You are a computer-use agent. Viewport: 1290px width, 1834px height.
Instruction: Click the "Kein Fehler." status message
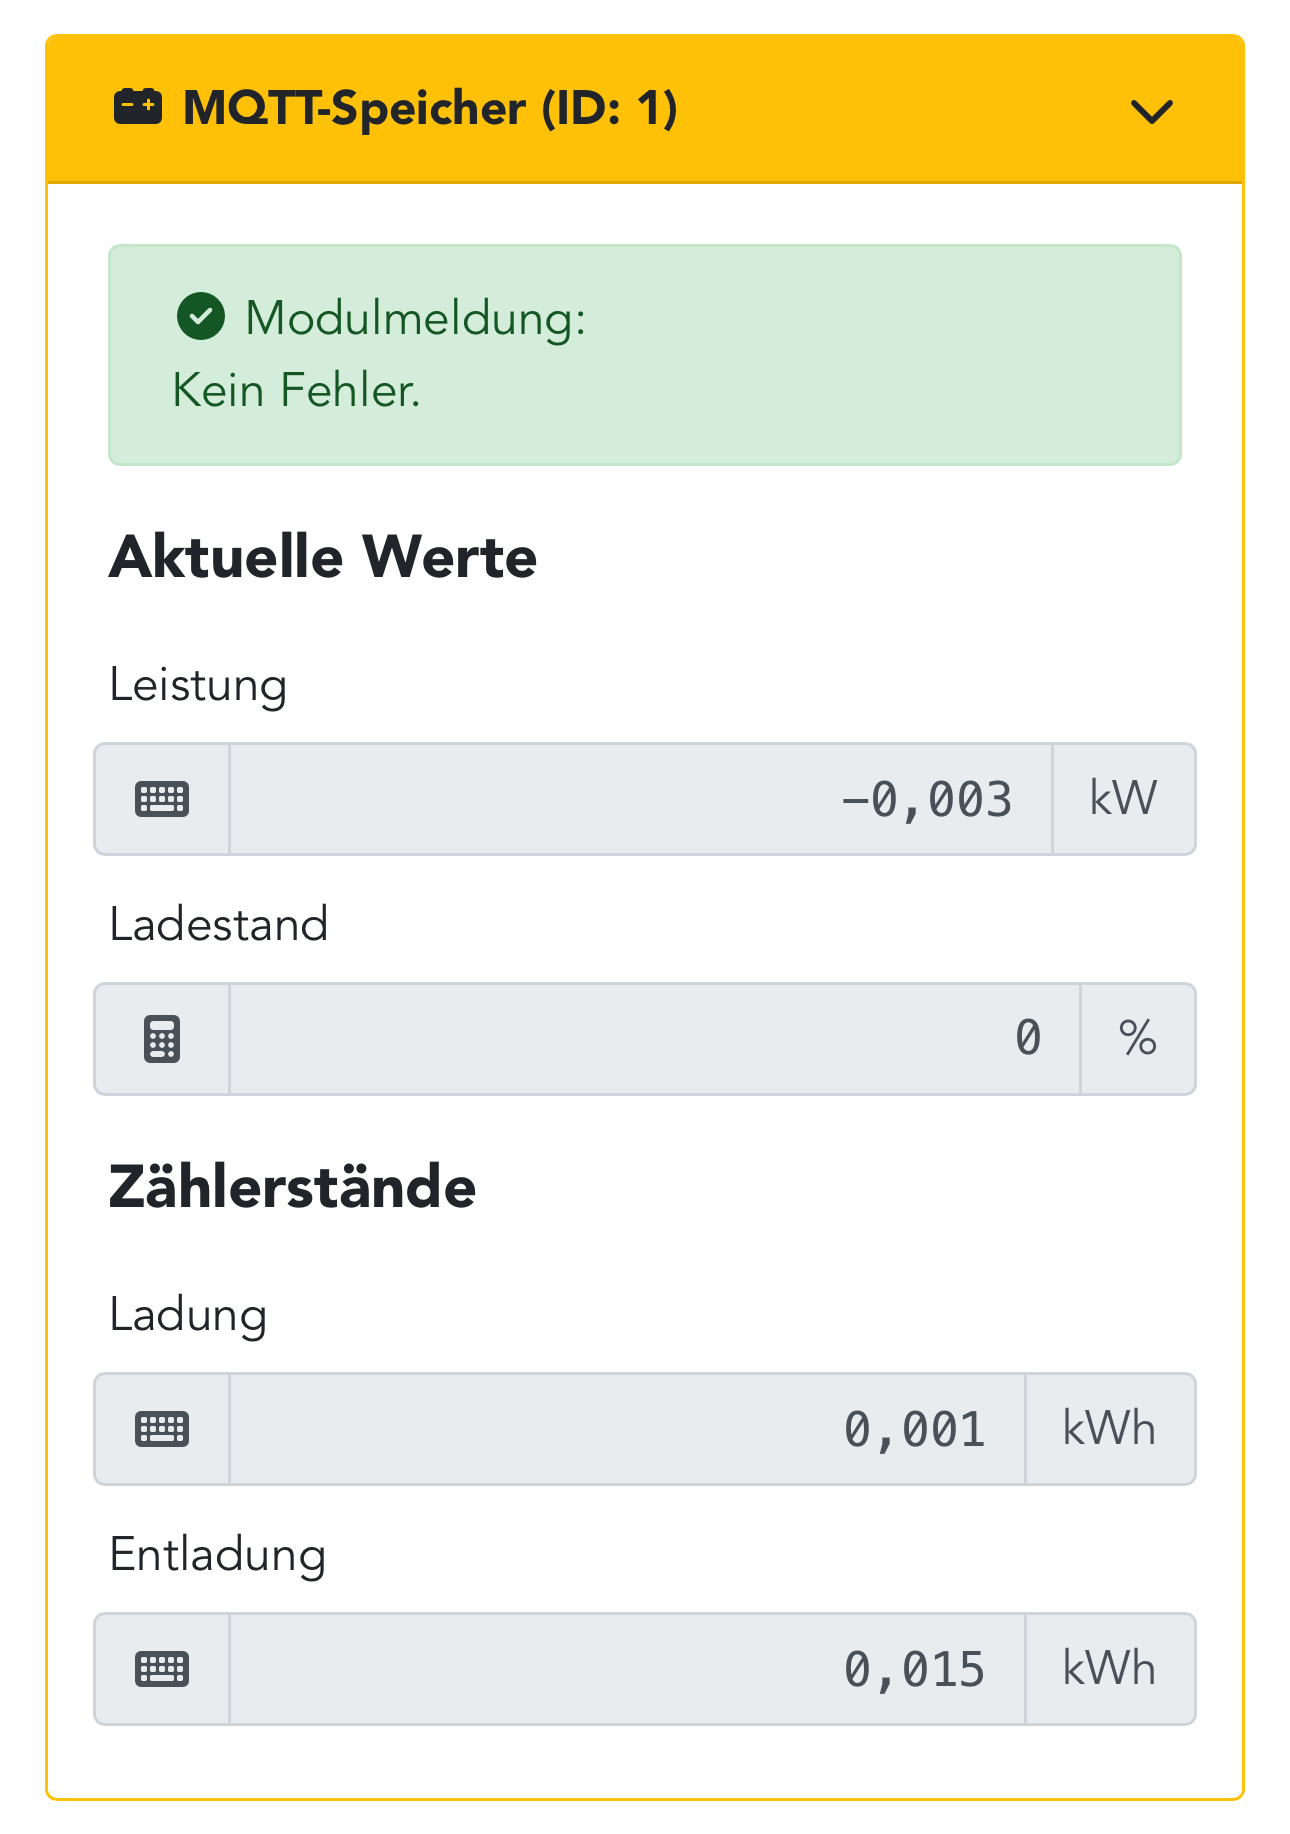296,390
